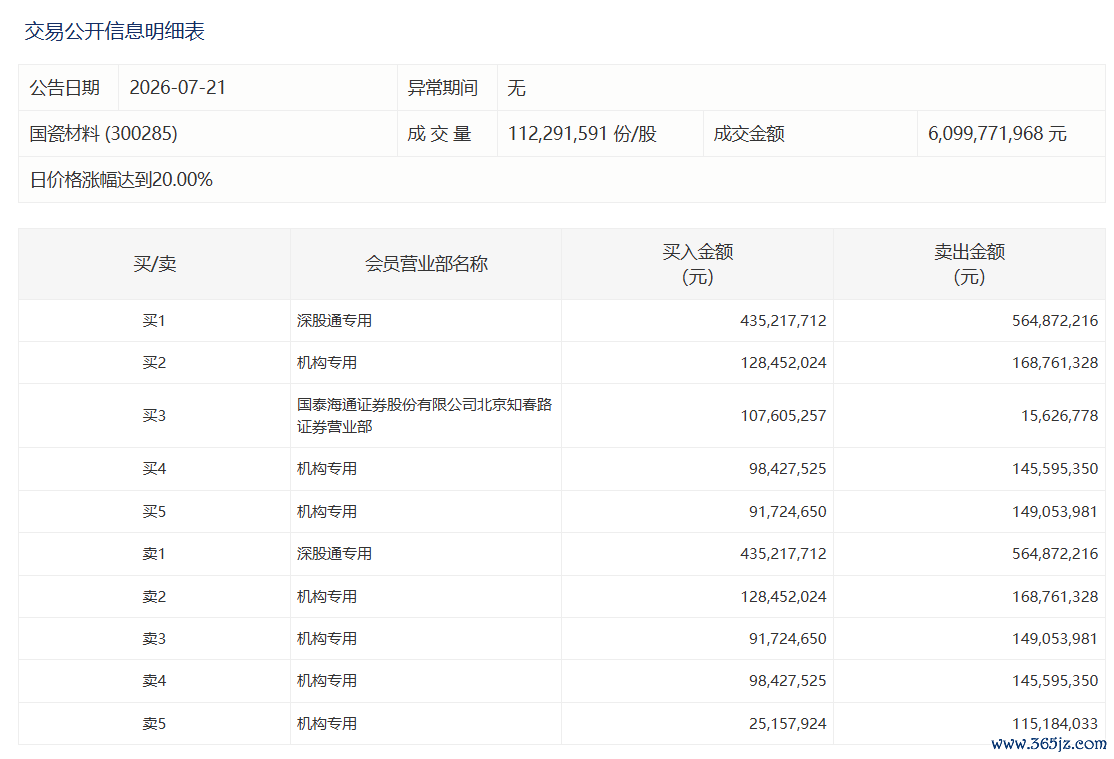The height and width of the screenshot is (759, 1114).
Task: Select the 卖4 row label
Action: click(x=154, y=681)
